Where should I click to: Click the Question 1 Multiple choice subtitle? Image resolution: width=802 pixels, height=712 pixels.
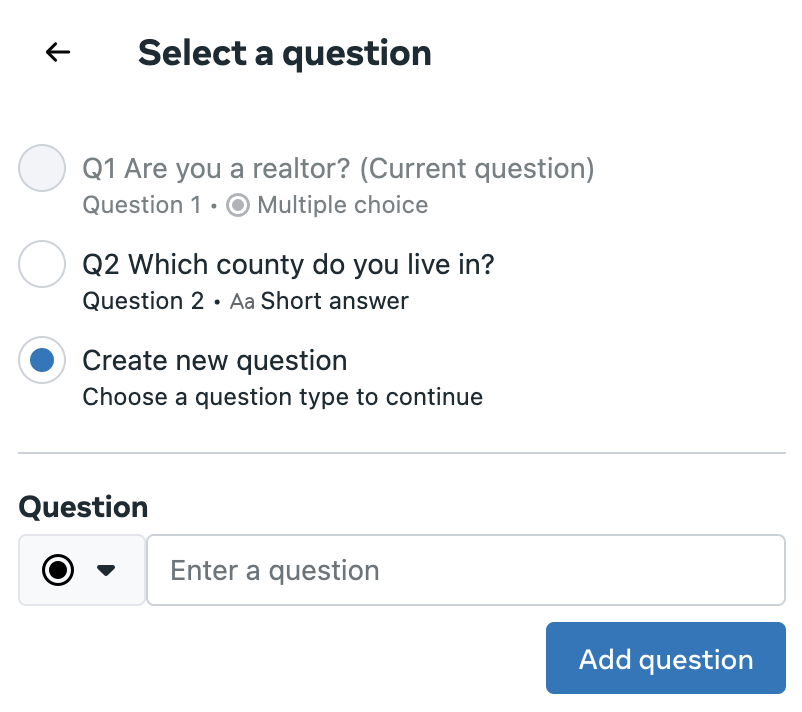pyautogui.click(x=255, y=205)
